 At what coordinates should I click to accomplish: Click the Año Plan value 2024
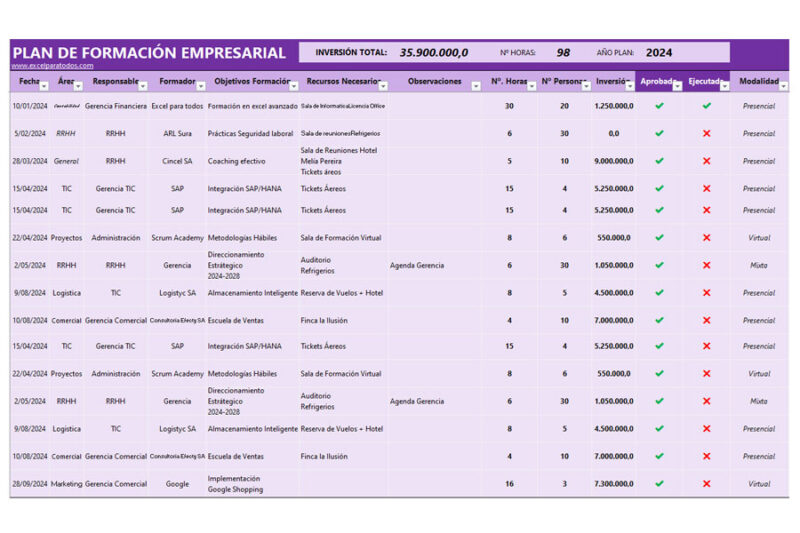pyautogui.click(x=659, y=53)
